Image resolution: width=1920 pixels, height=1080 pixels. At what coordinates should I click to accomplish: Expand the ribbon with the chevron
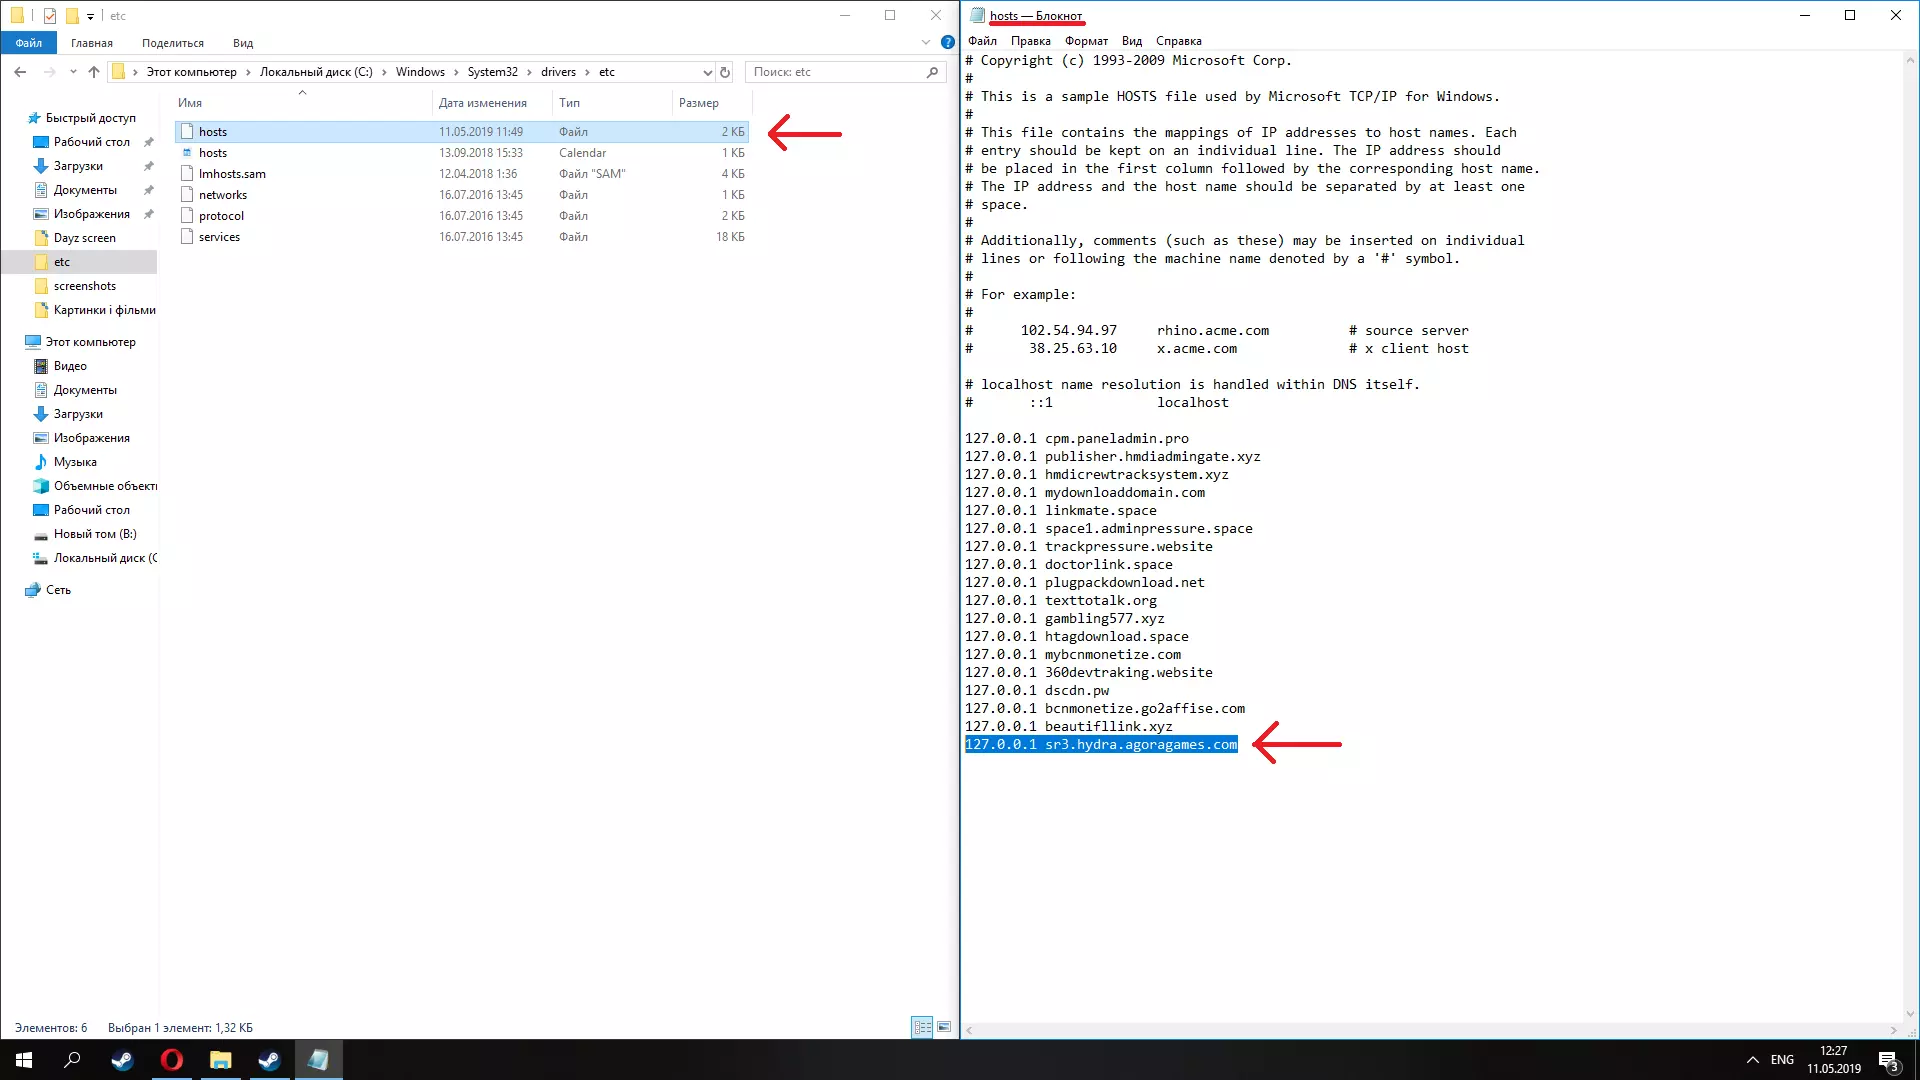point(926,42)
